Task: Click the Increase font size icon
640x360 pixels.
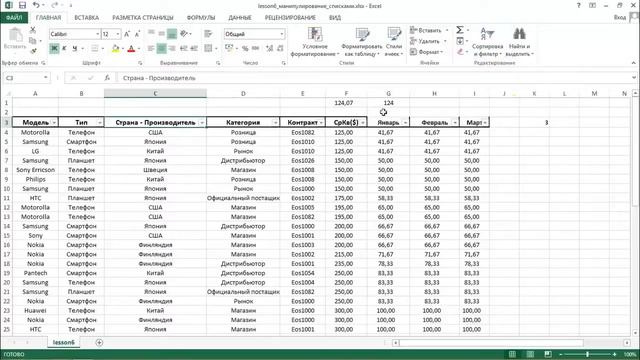Action: click(127, 34)
